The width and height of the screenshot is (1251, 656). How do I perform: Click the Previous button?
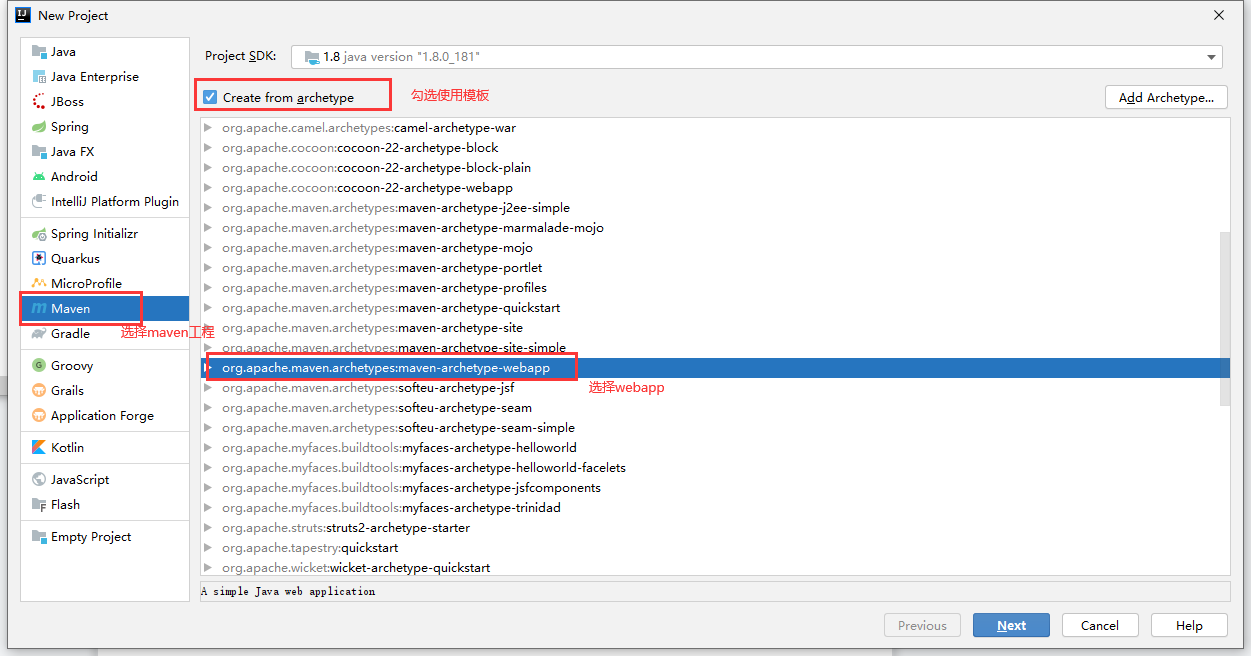pos(922,625)
